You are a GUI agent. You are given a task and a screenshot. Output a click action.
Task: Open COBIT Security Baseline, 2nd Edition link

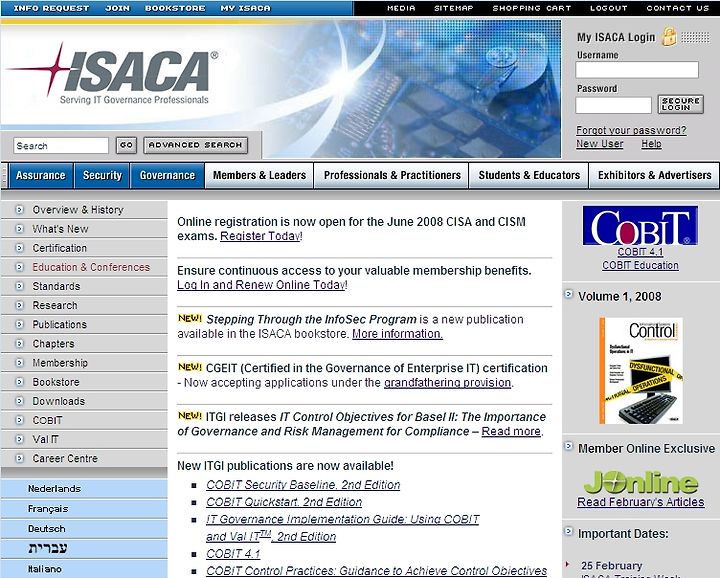coord(303,485)
